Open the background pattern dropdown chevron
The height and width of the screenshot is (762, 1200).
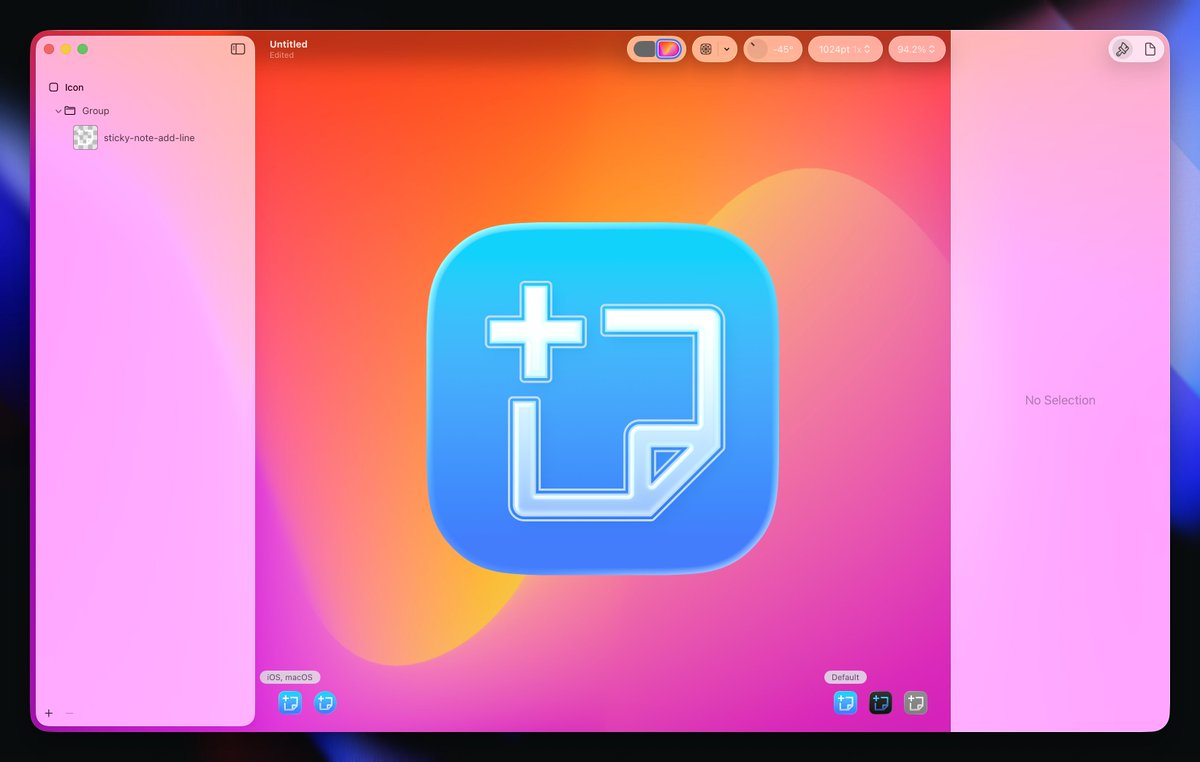(728, 48)
